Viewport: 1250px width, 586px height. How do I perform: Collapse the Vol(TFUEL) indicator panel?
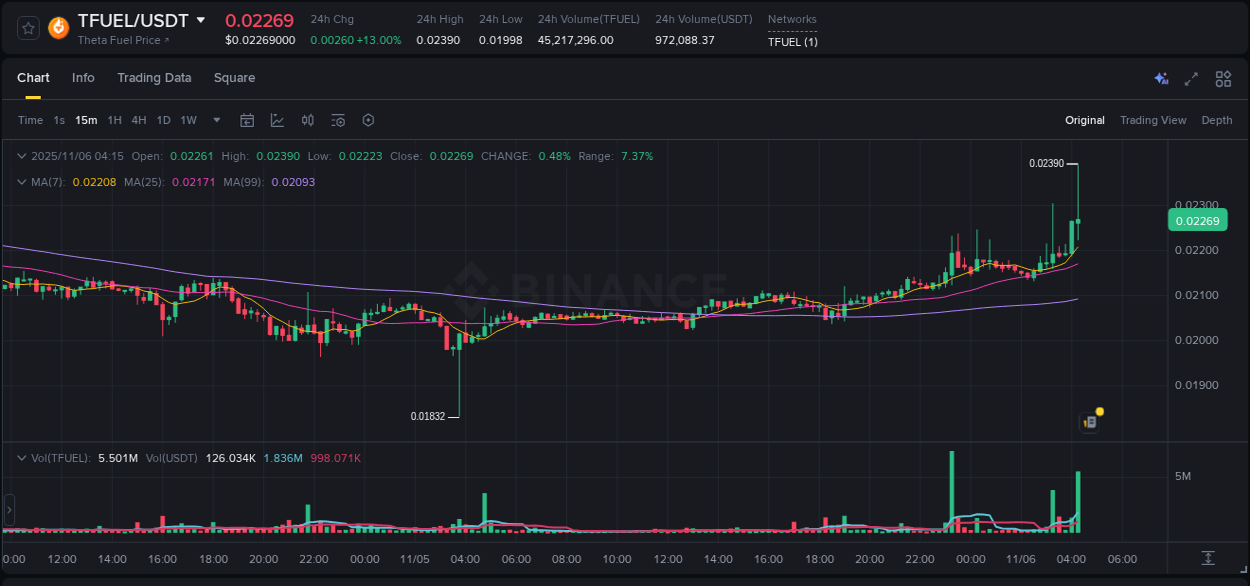[22, 458]
